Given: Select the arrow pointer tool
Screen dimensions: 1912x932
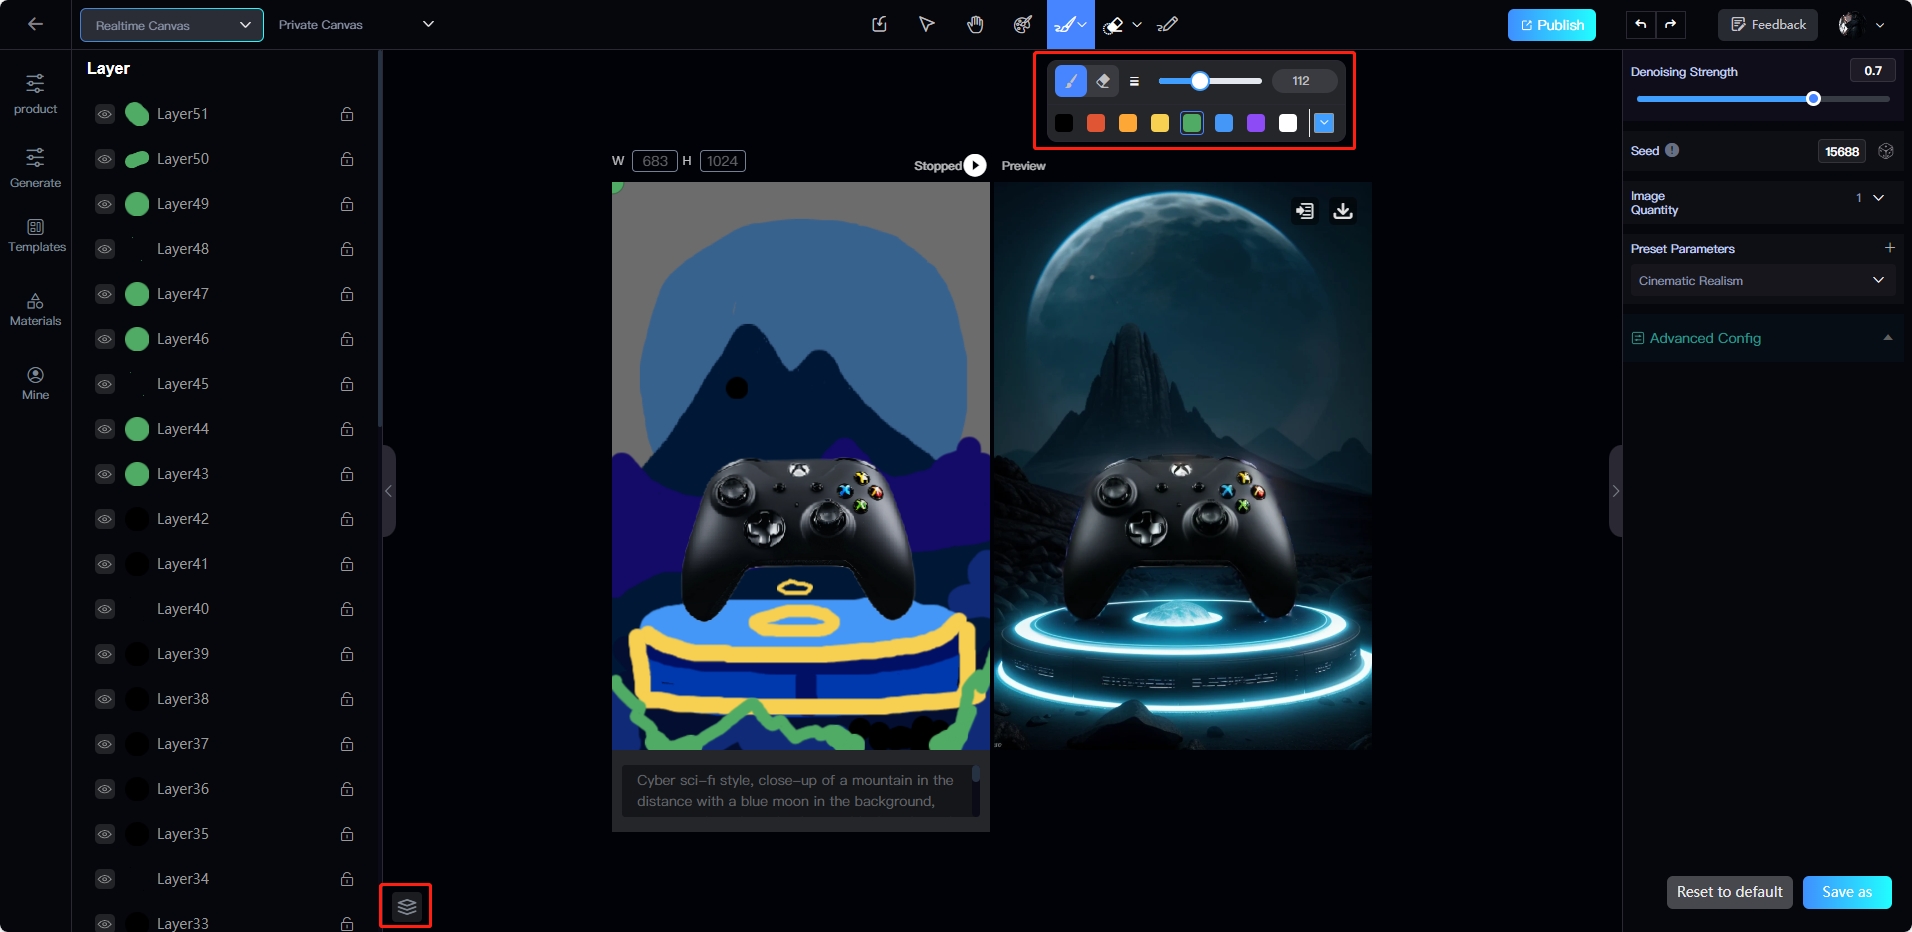Looking at the screenshot, I should [927, 25].
